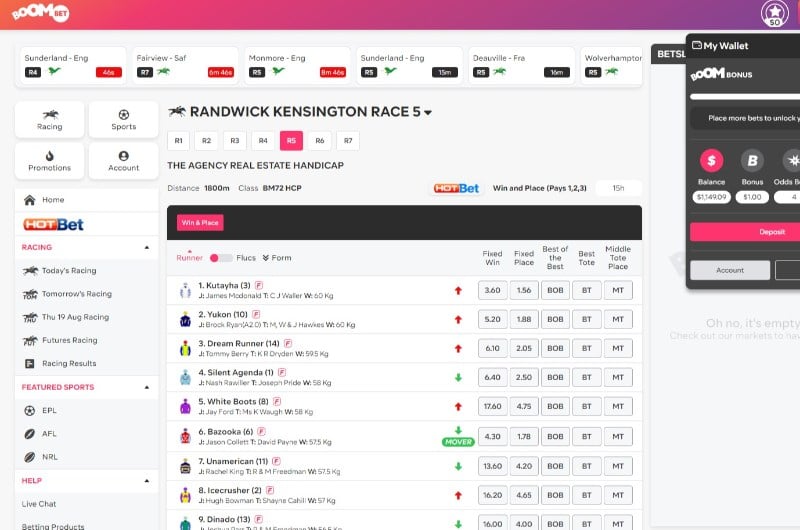This screenshot has height=530, width=800.
Task: Click the $1.00 bonus value
Action: tap(752, 197)
